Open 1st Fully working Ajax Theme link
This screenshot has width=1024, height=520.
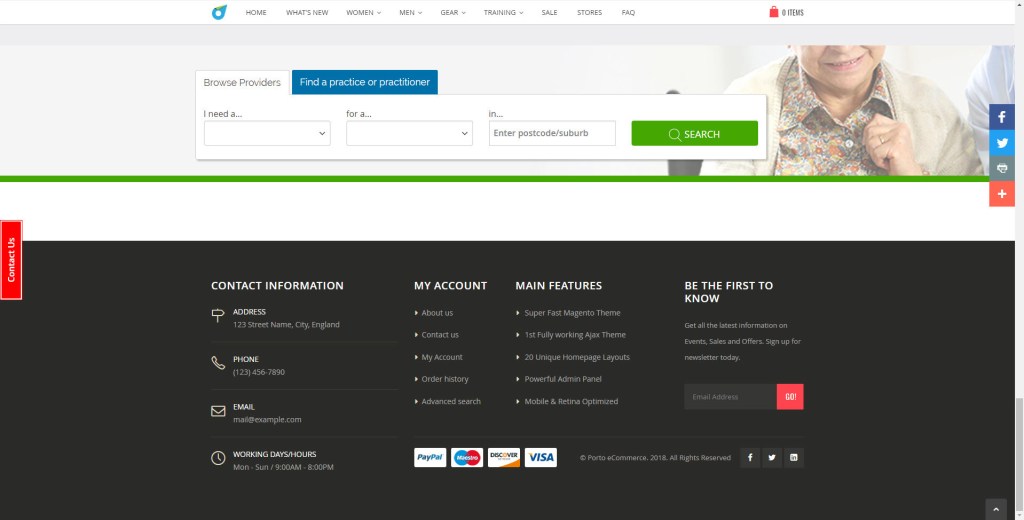tap(575, 334)
